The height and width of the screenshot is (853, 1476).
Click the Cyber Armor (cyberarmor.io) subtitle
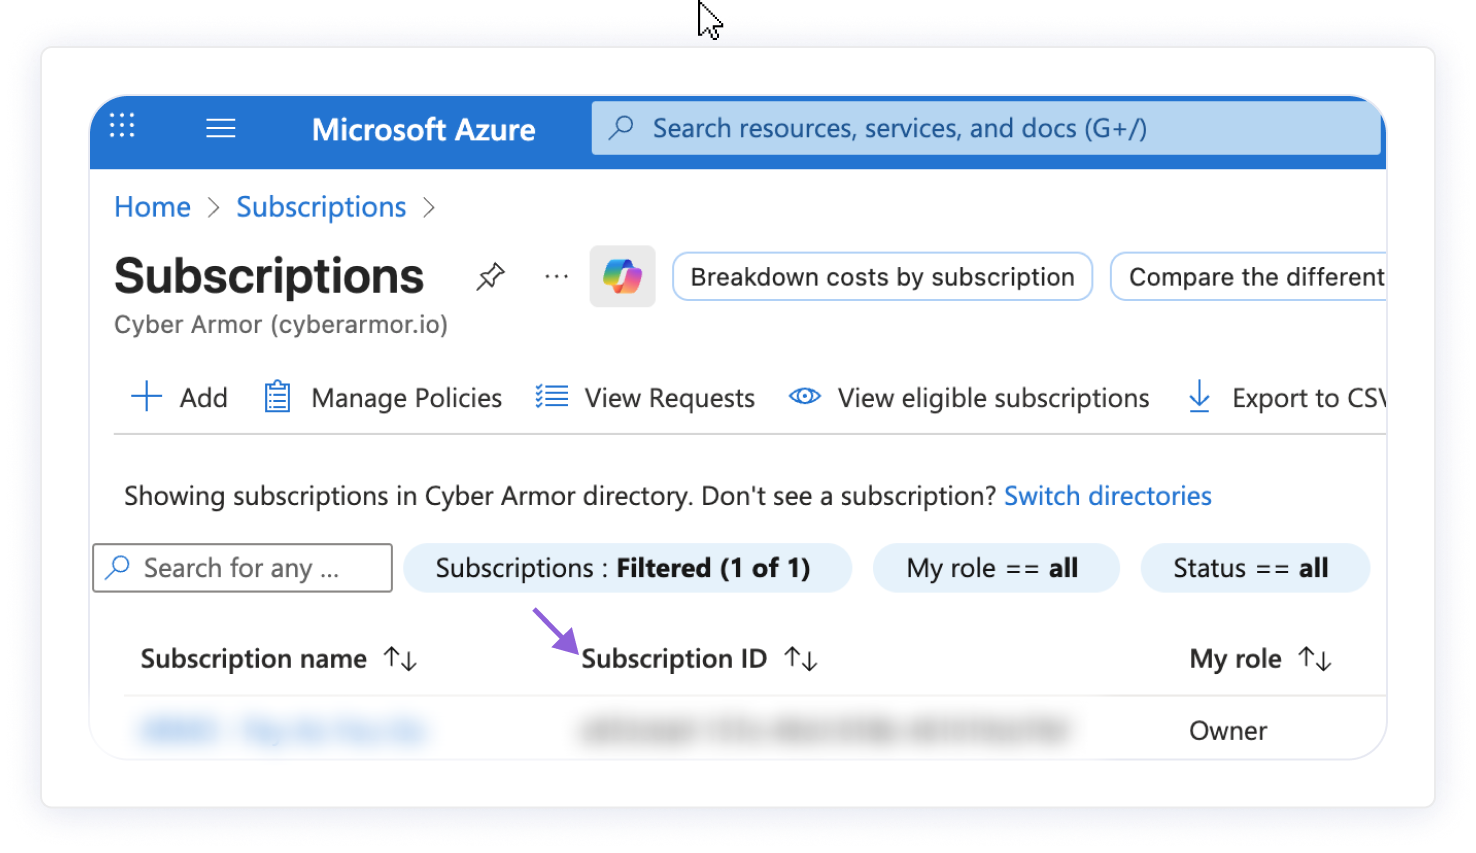click(281, 325)
